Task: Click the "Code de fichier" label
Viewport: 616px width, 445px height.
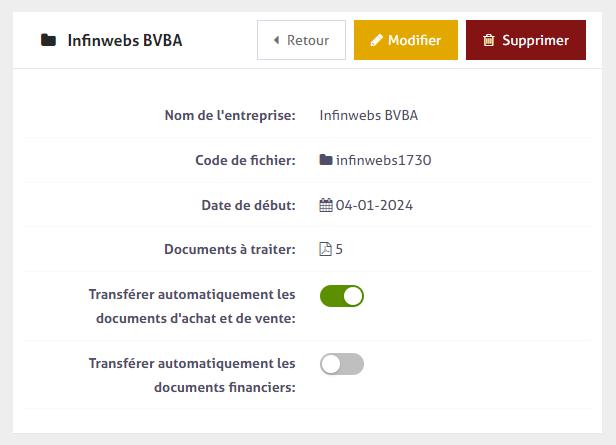Action: click(x=246, y=160)
